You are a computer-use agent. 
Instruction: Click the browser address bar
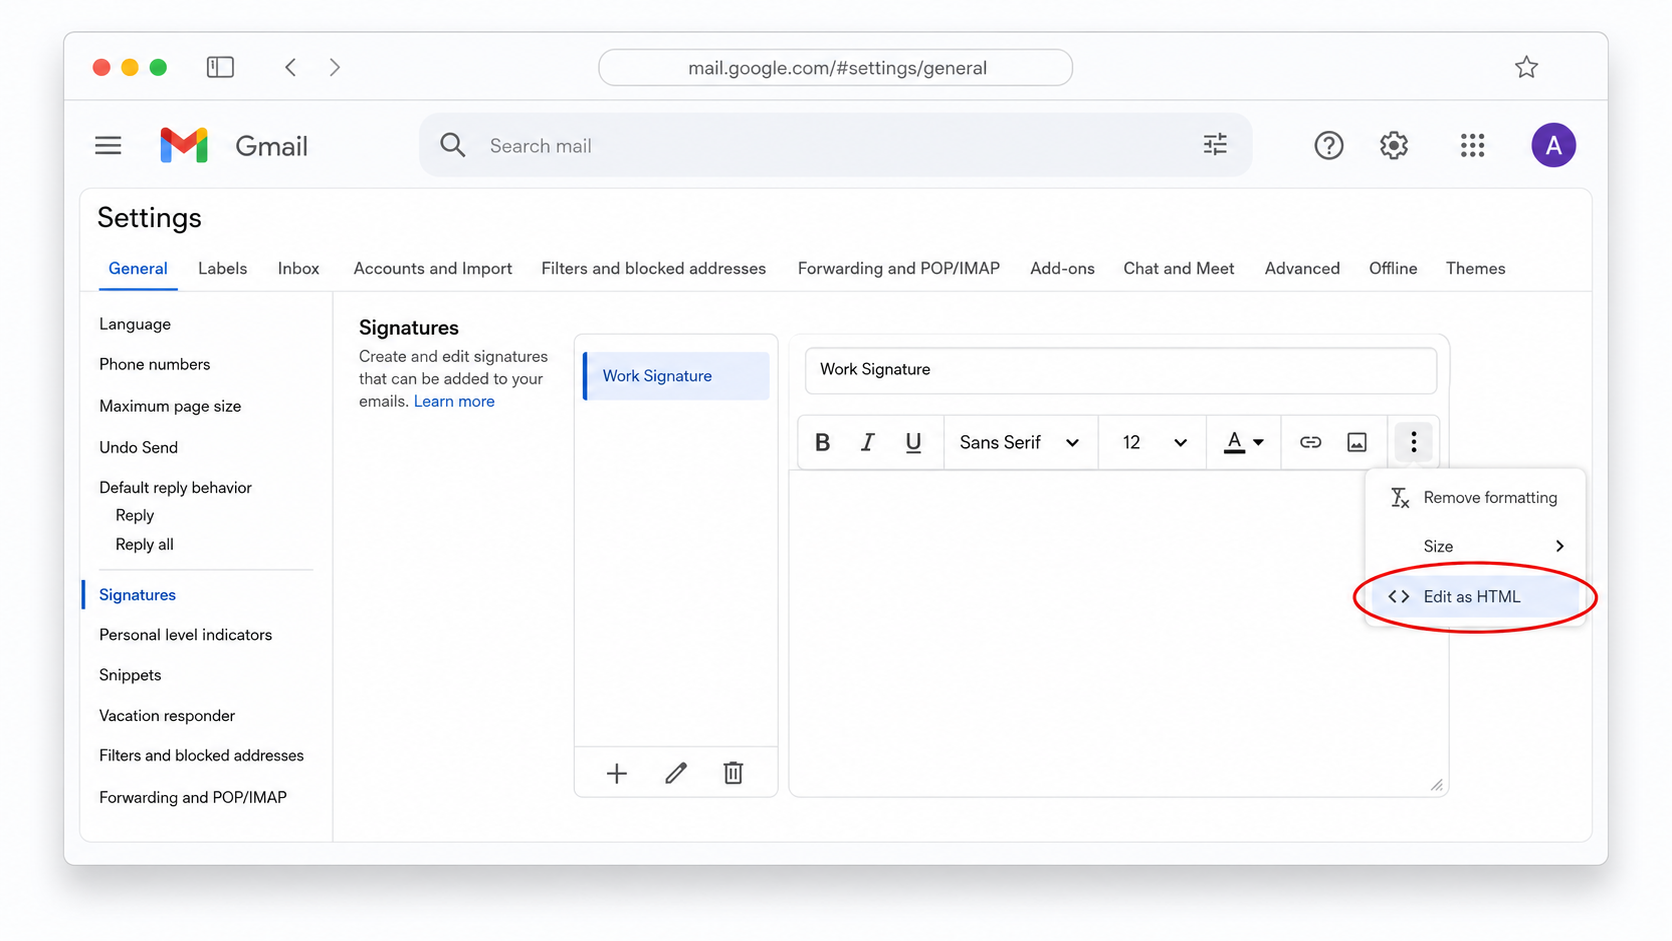pyautogui.click(x=836, y=68)
